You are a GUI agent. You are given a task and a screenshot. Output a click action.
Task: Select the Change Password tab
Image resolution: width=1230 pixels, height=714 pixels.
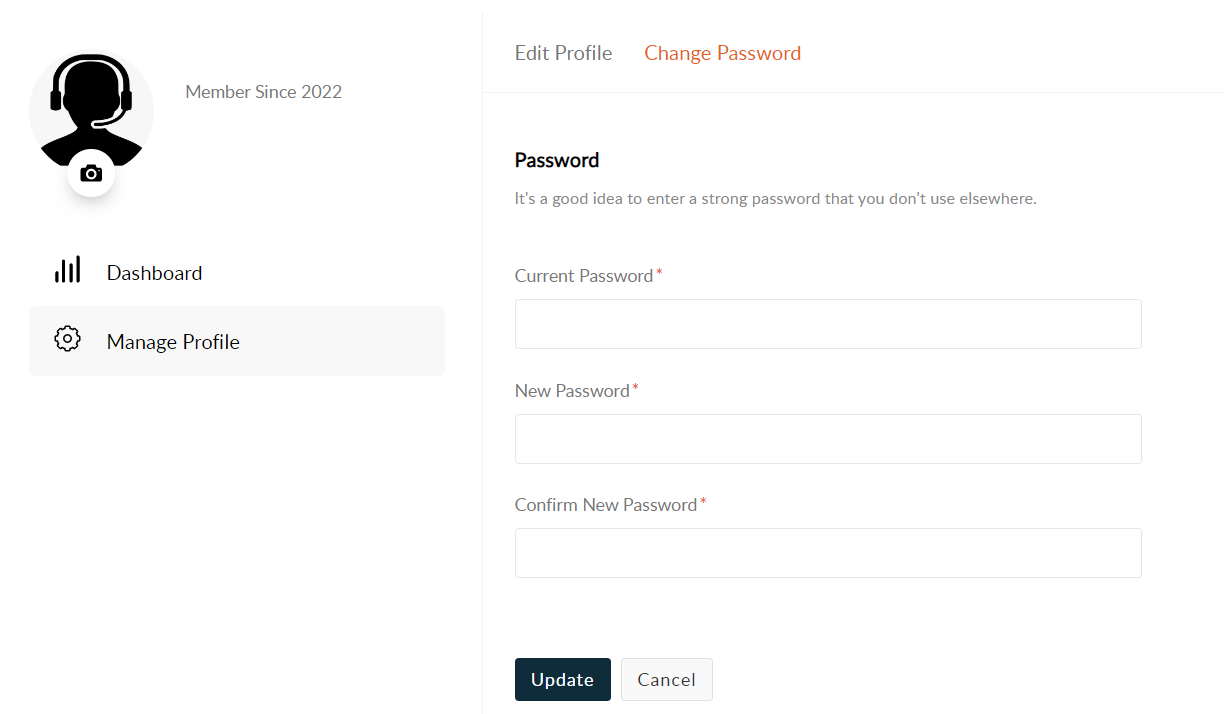click(722, 53)
